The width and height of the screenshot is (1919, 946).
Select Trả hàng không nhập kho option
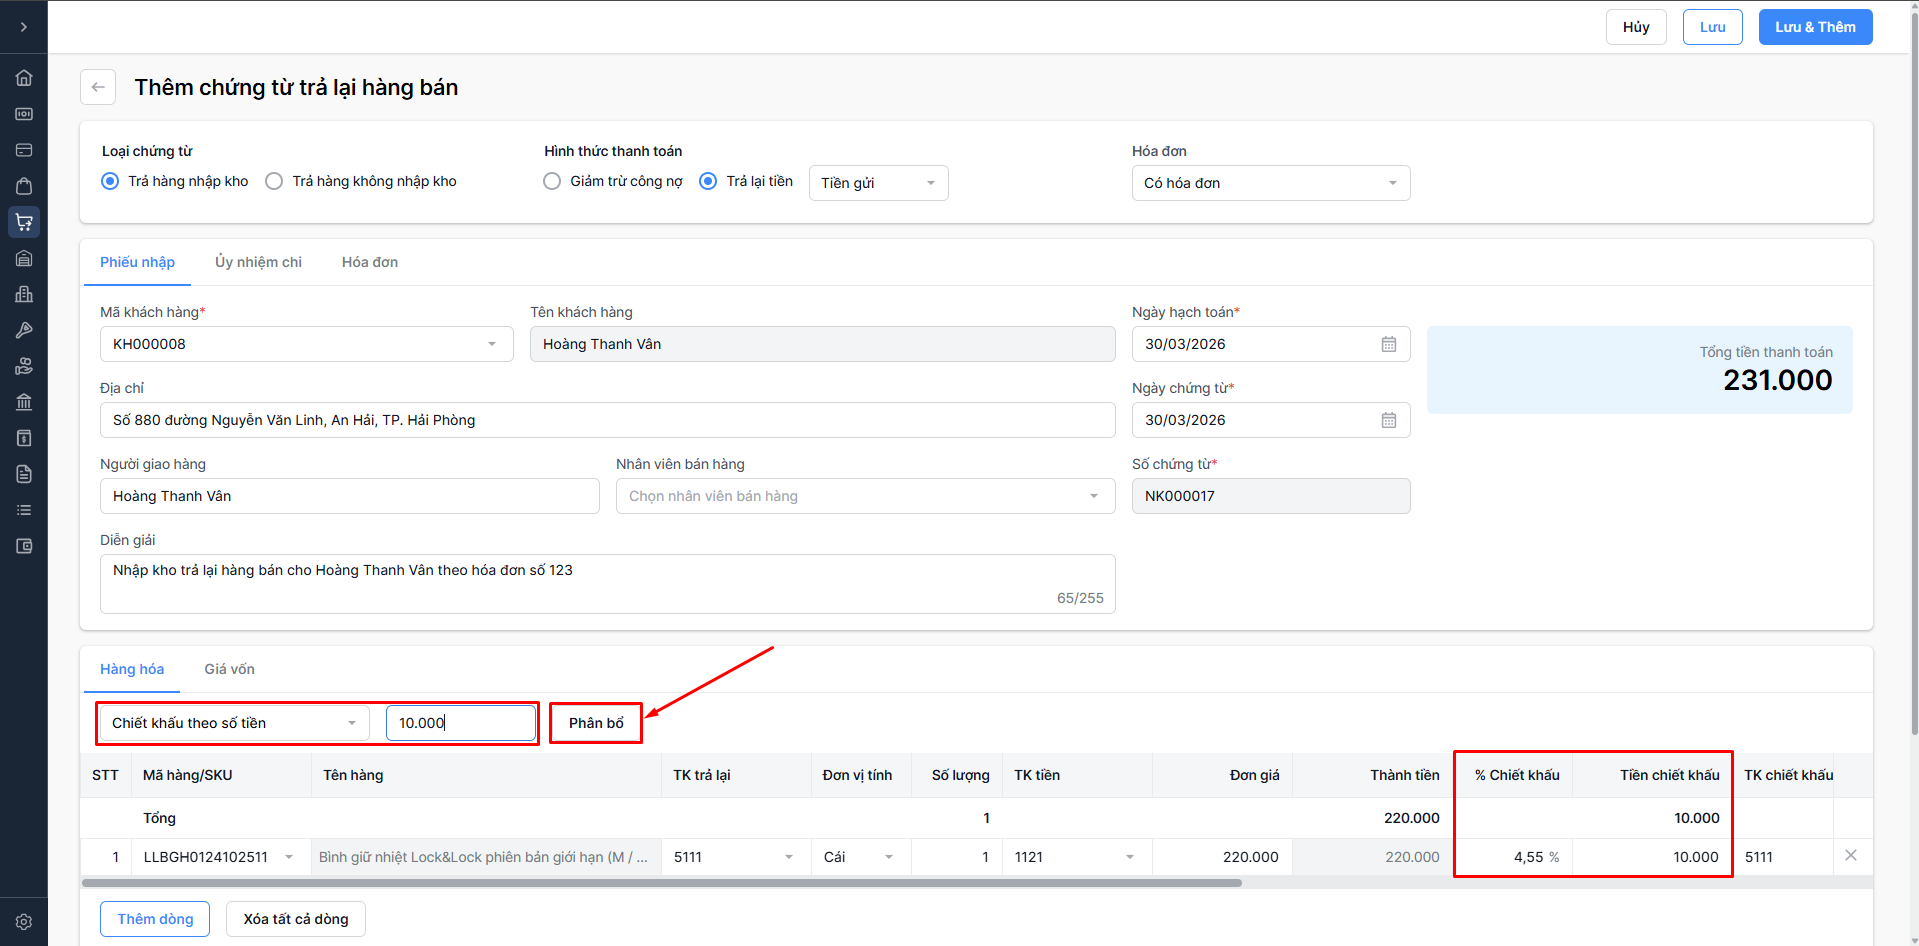274,181
